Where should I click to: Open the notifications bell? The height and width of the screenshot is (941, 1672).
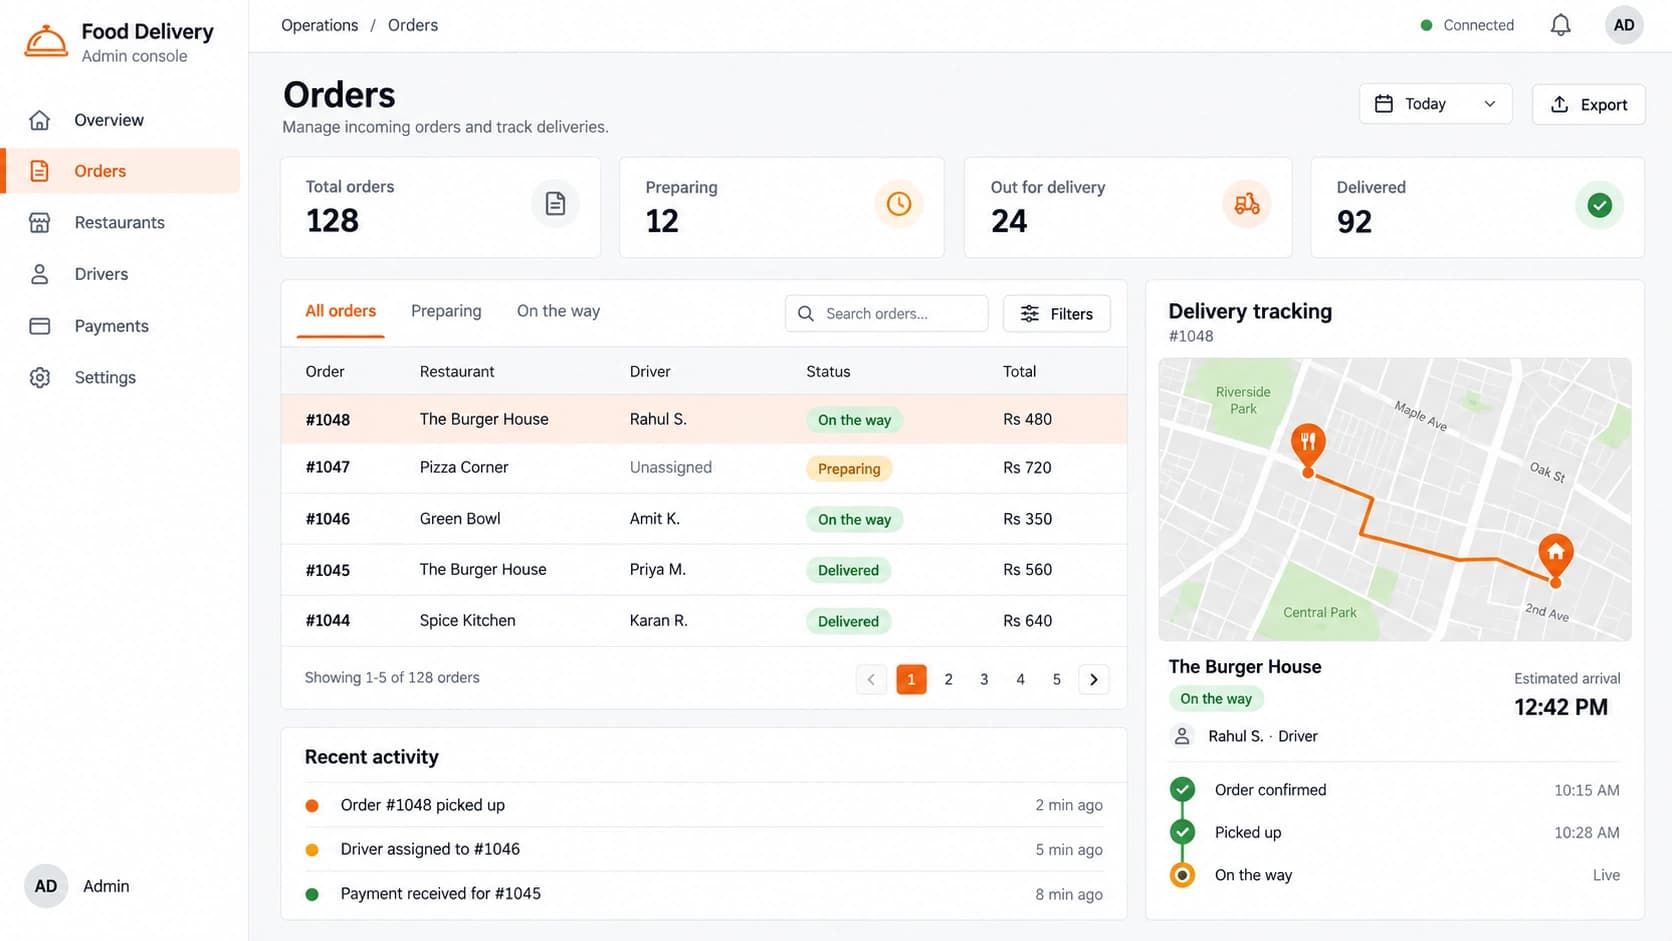click(1560, 25)
